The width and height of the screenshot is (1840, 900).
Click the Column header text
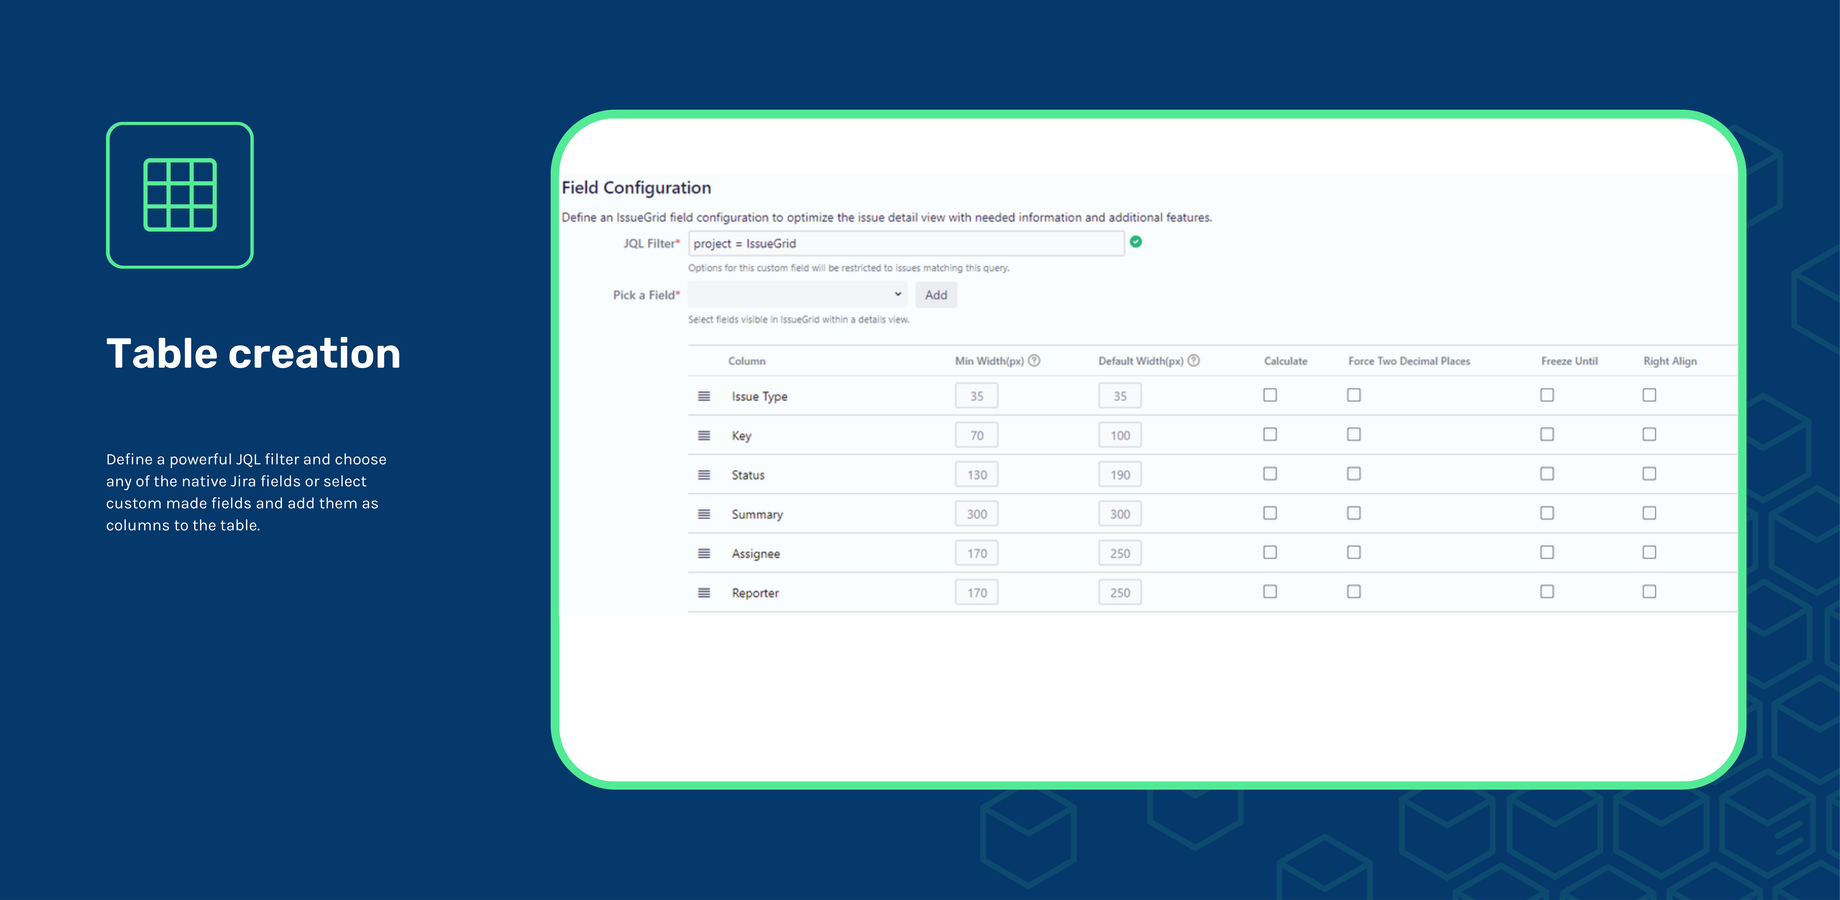747,361
